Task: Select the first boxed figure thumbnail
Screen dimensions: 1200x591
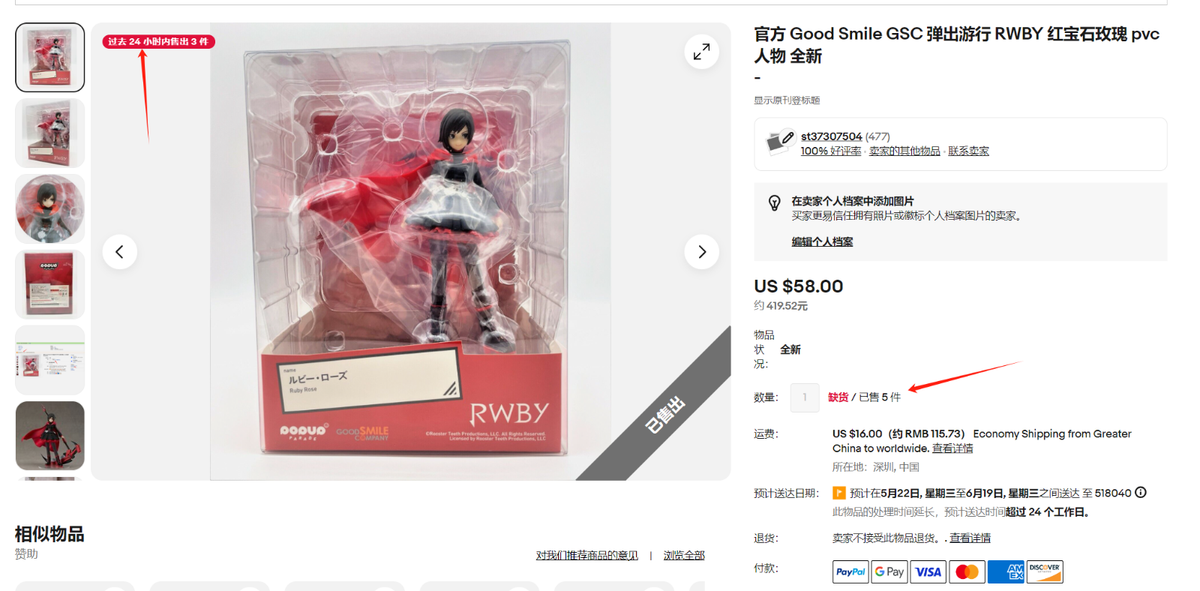Action: [x=50, y=58]
